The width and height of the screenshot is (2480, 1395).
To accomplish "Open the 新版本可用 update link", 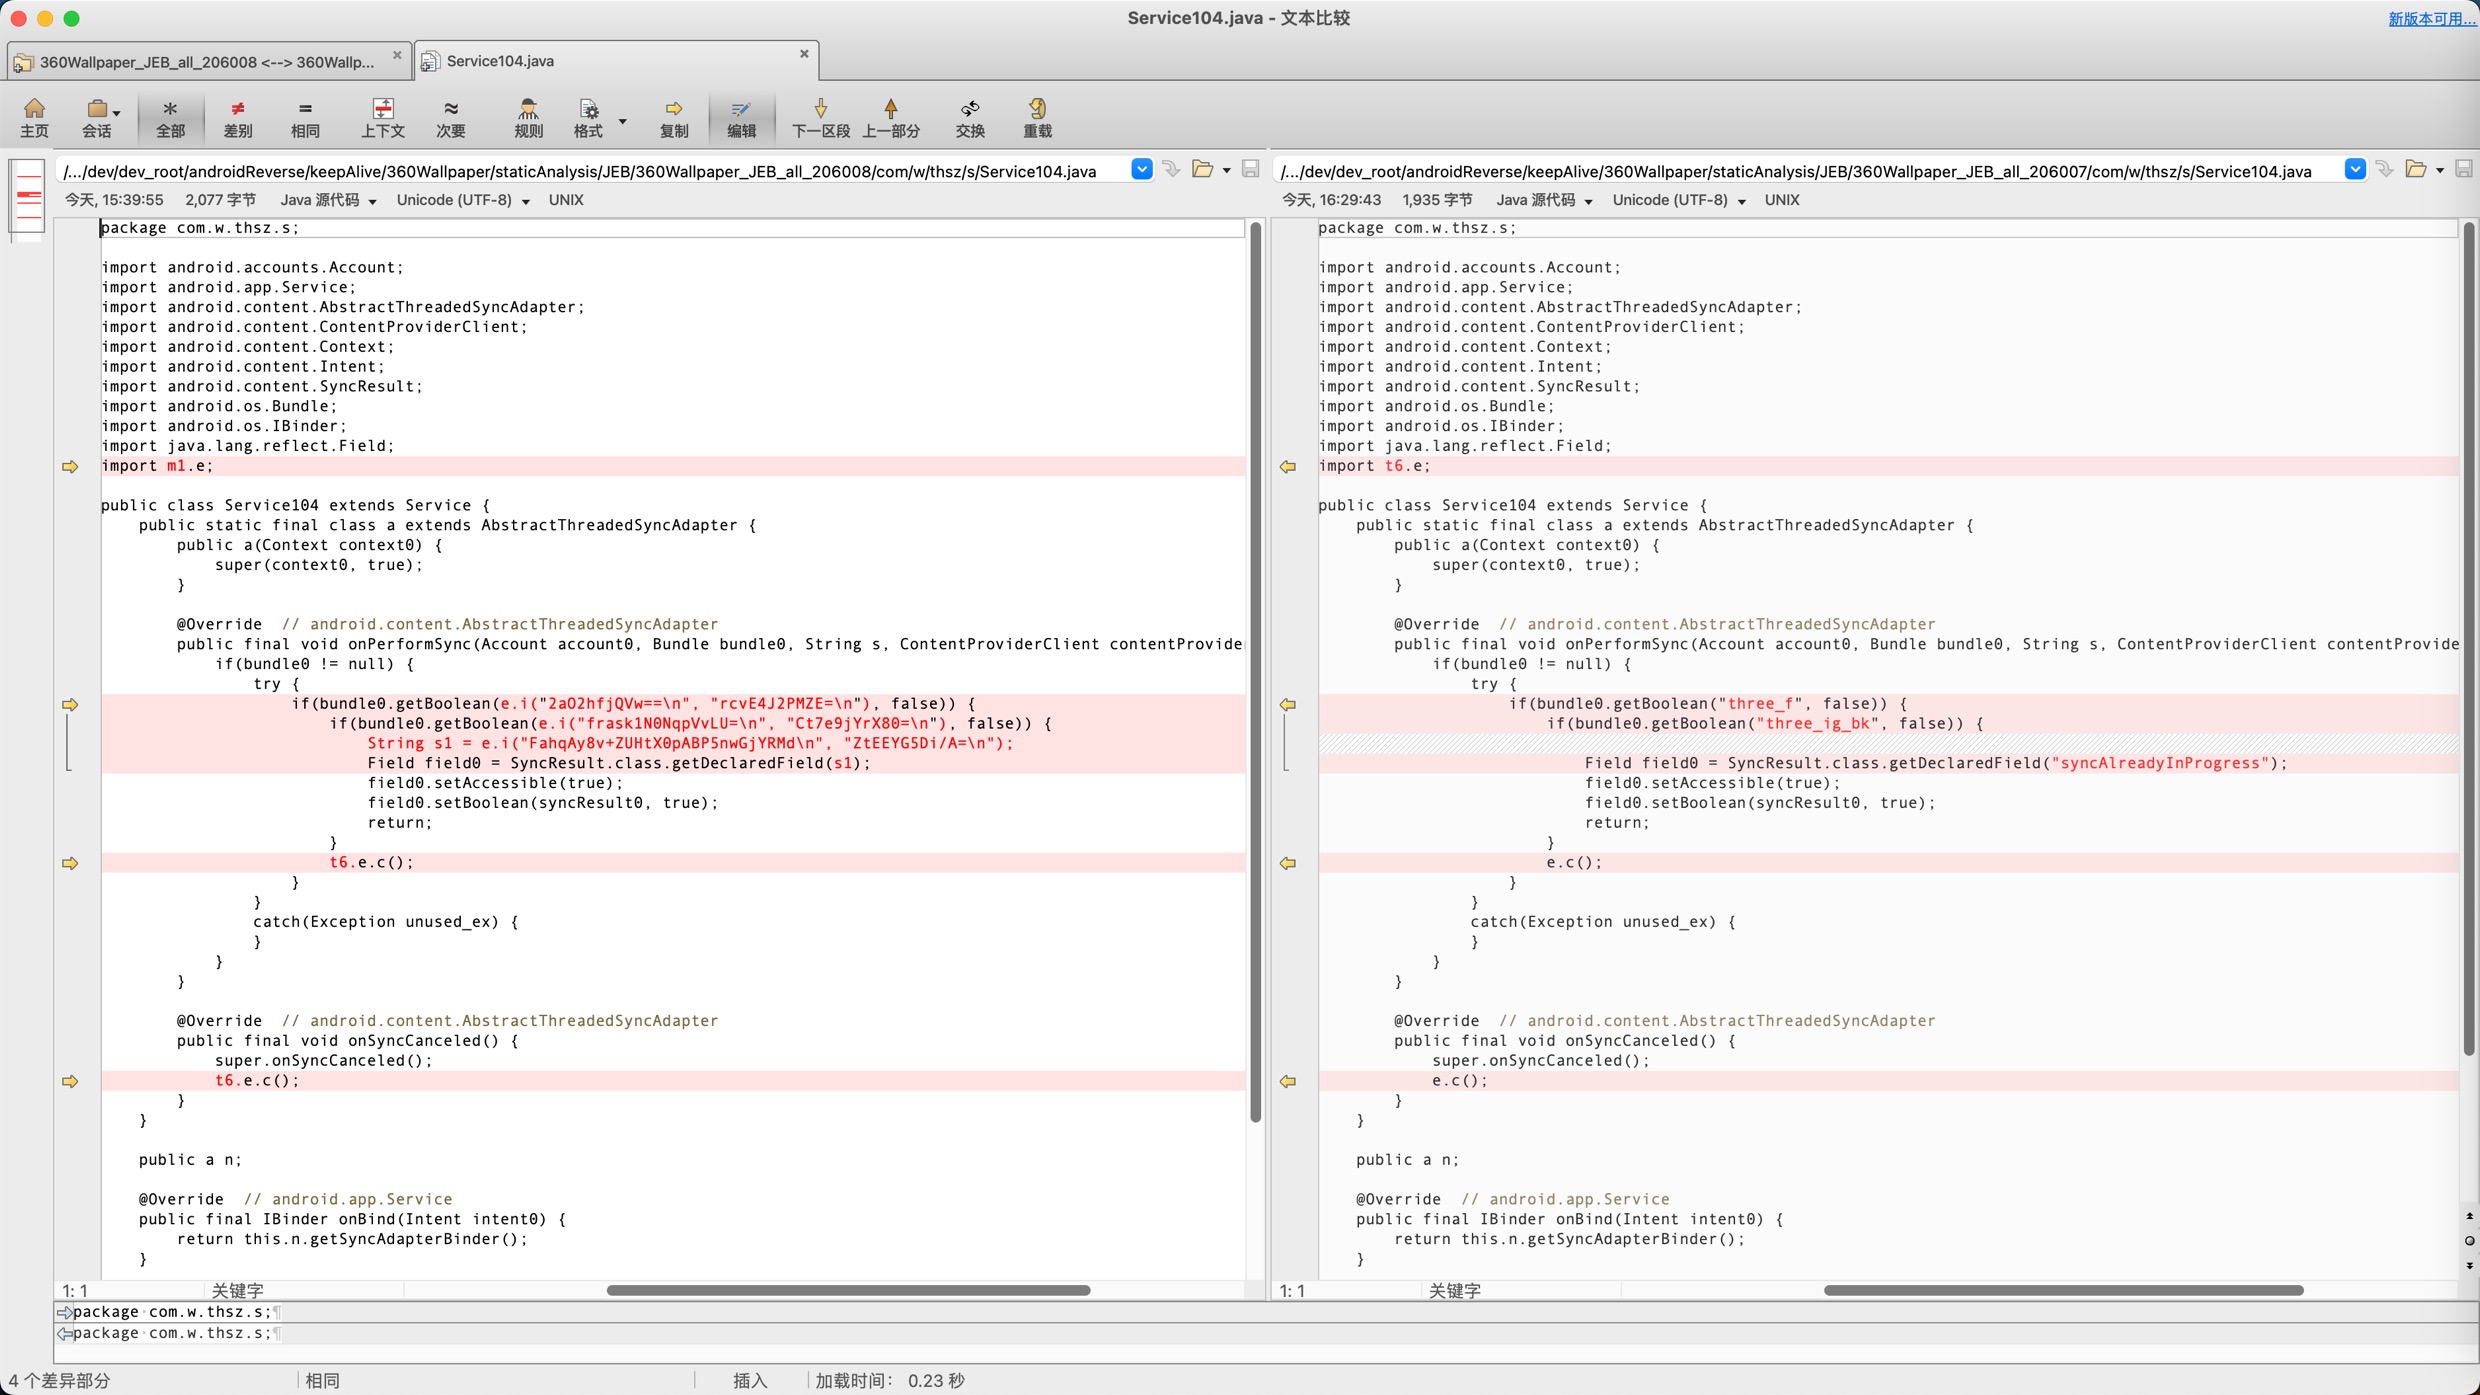I will click(x=2431, y=19).
